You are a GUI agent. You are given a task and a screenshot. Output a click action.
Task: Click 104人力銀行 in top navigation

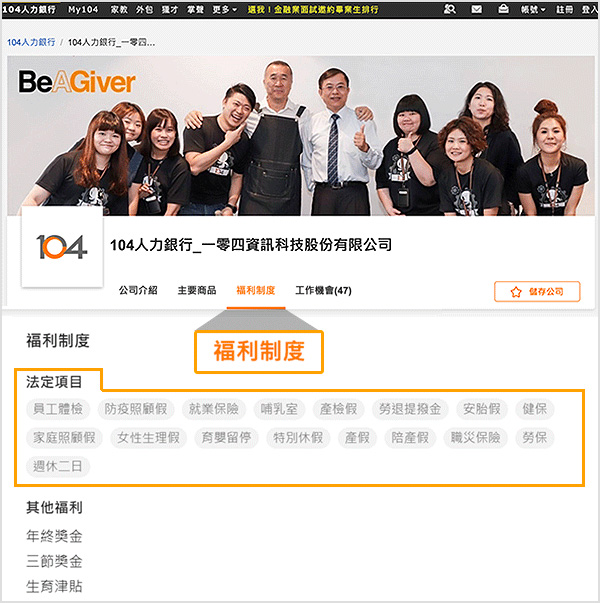pos(29,9)
